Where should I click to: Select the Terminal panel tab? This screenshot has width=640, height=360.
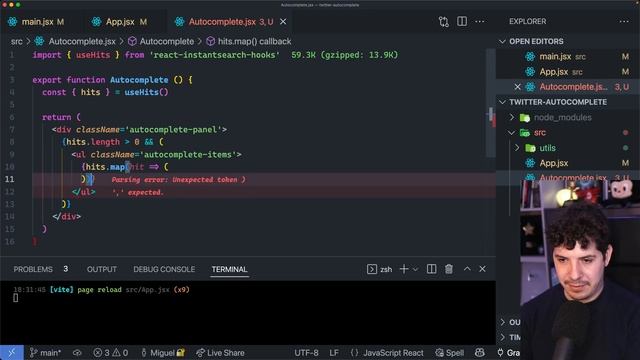[229, 269]
